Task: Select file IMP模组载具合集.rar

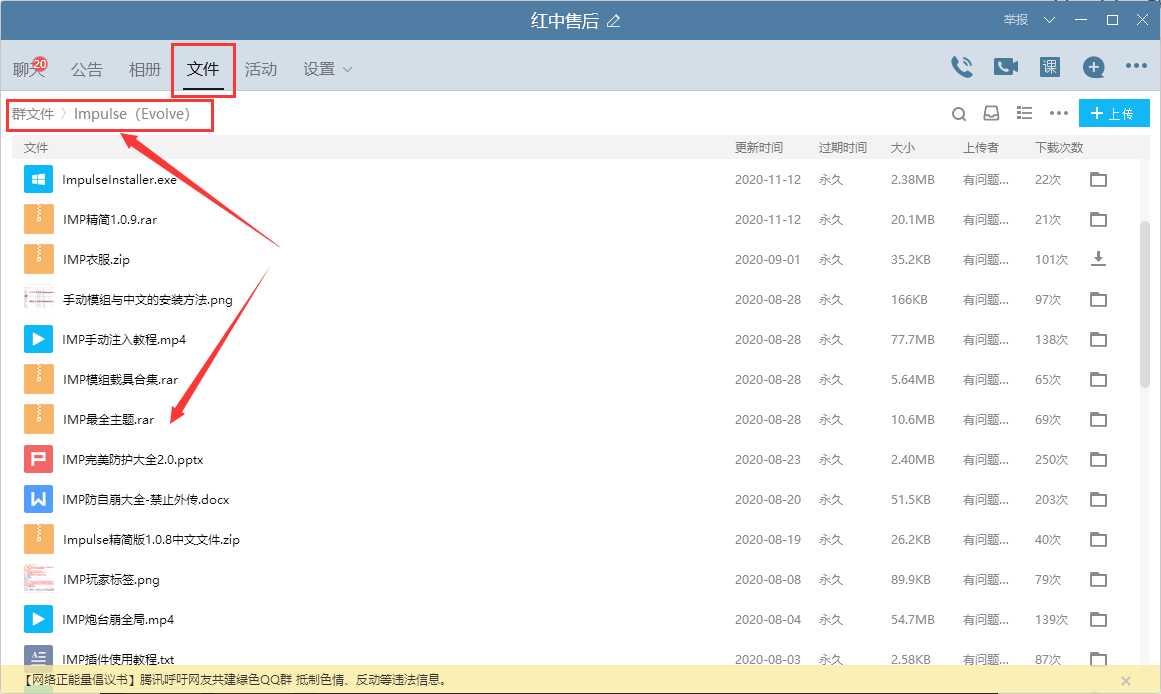Action: 120,379
